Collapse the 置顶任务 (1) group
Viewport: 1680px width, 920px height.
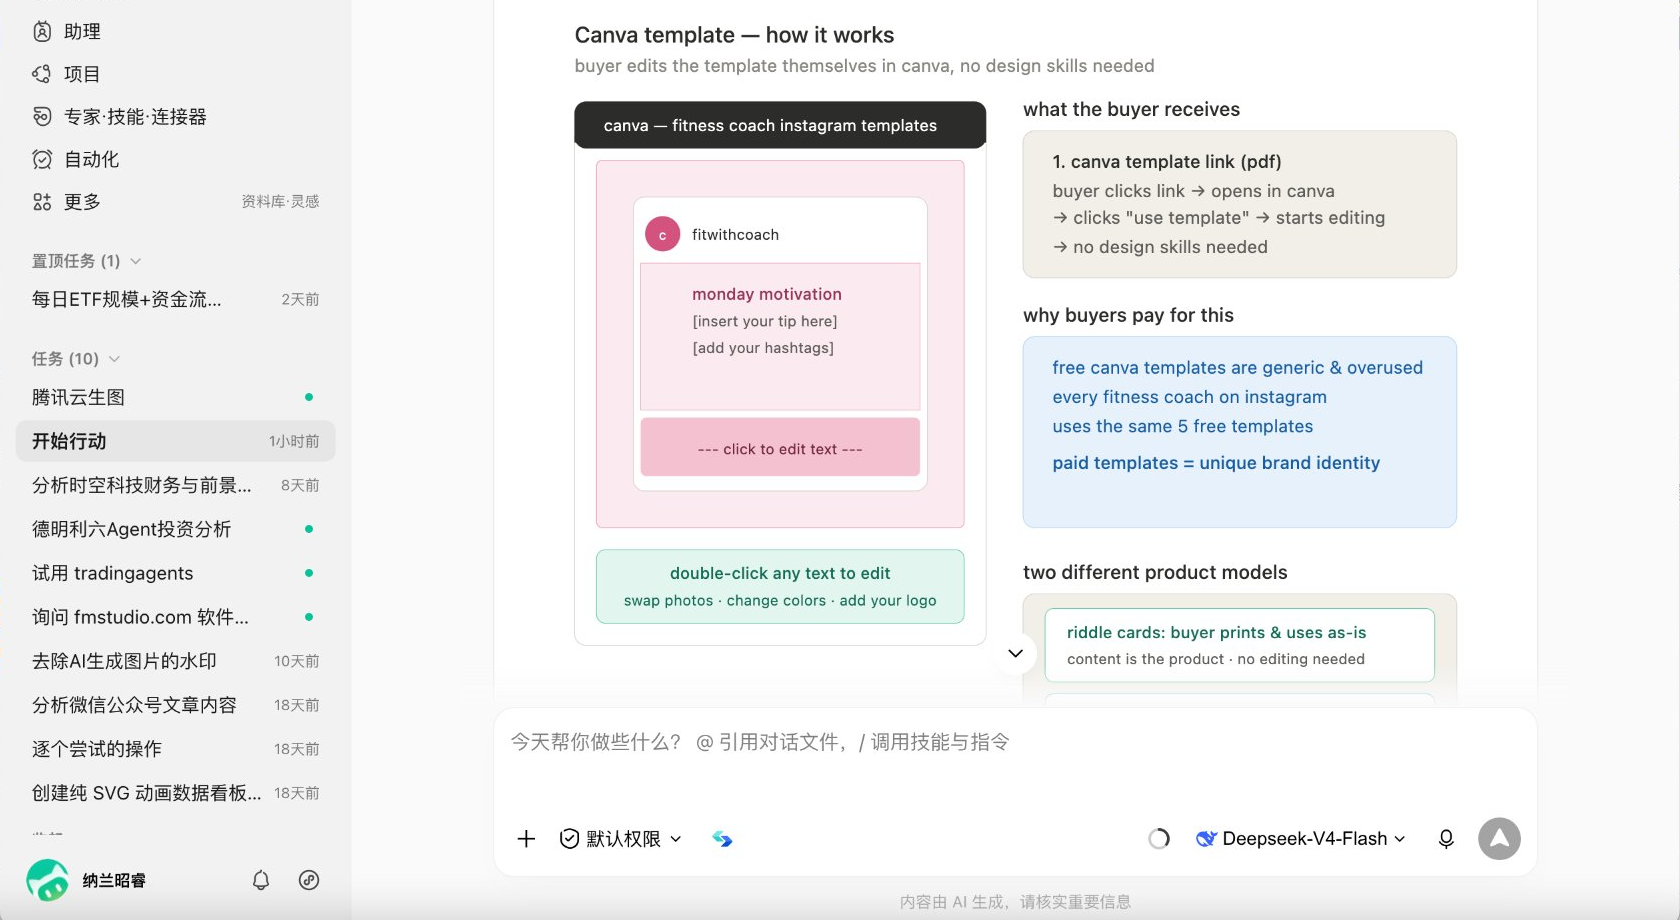[86, 261]
